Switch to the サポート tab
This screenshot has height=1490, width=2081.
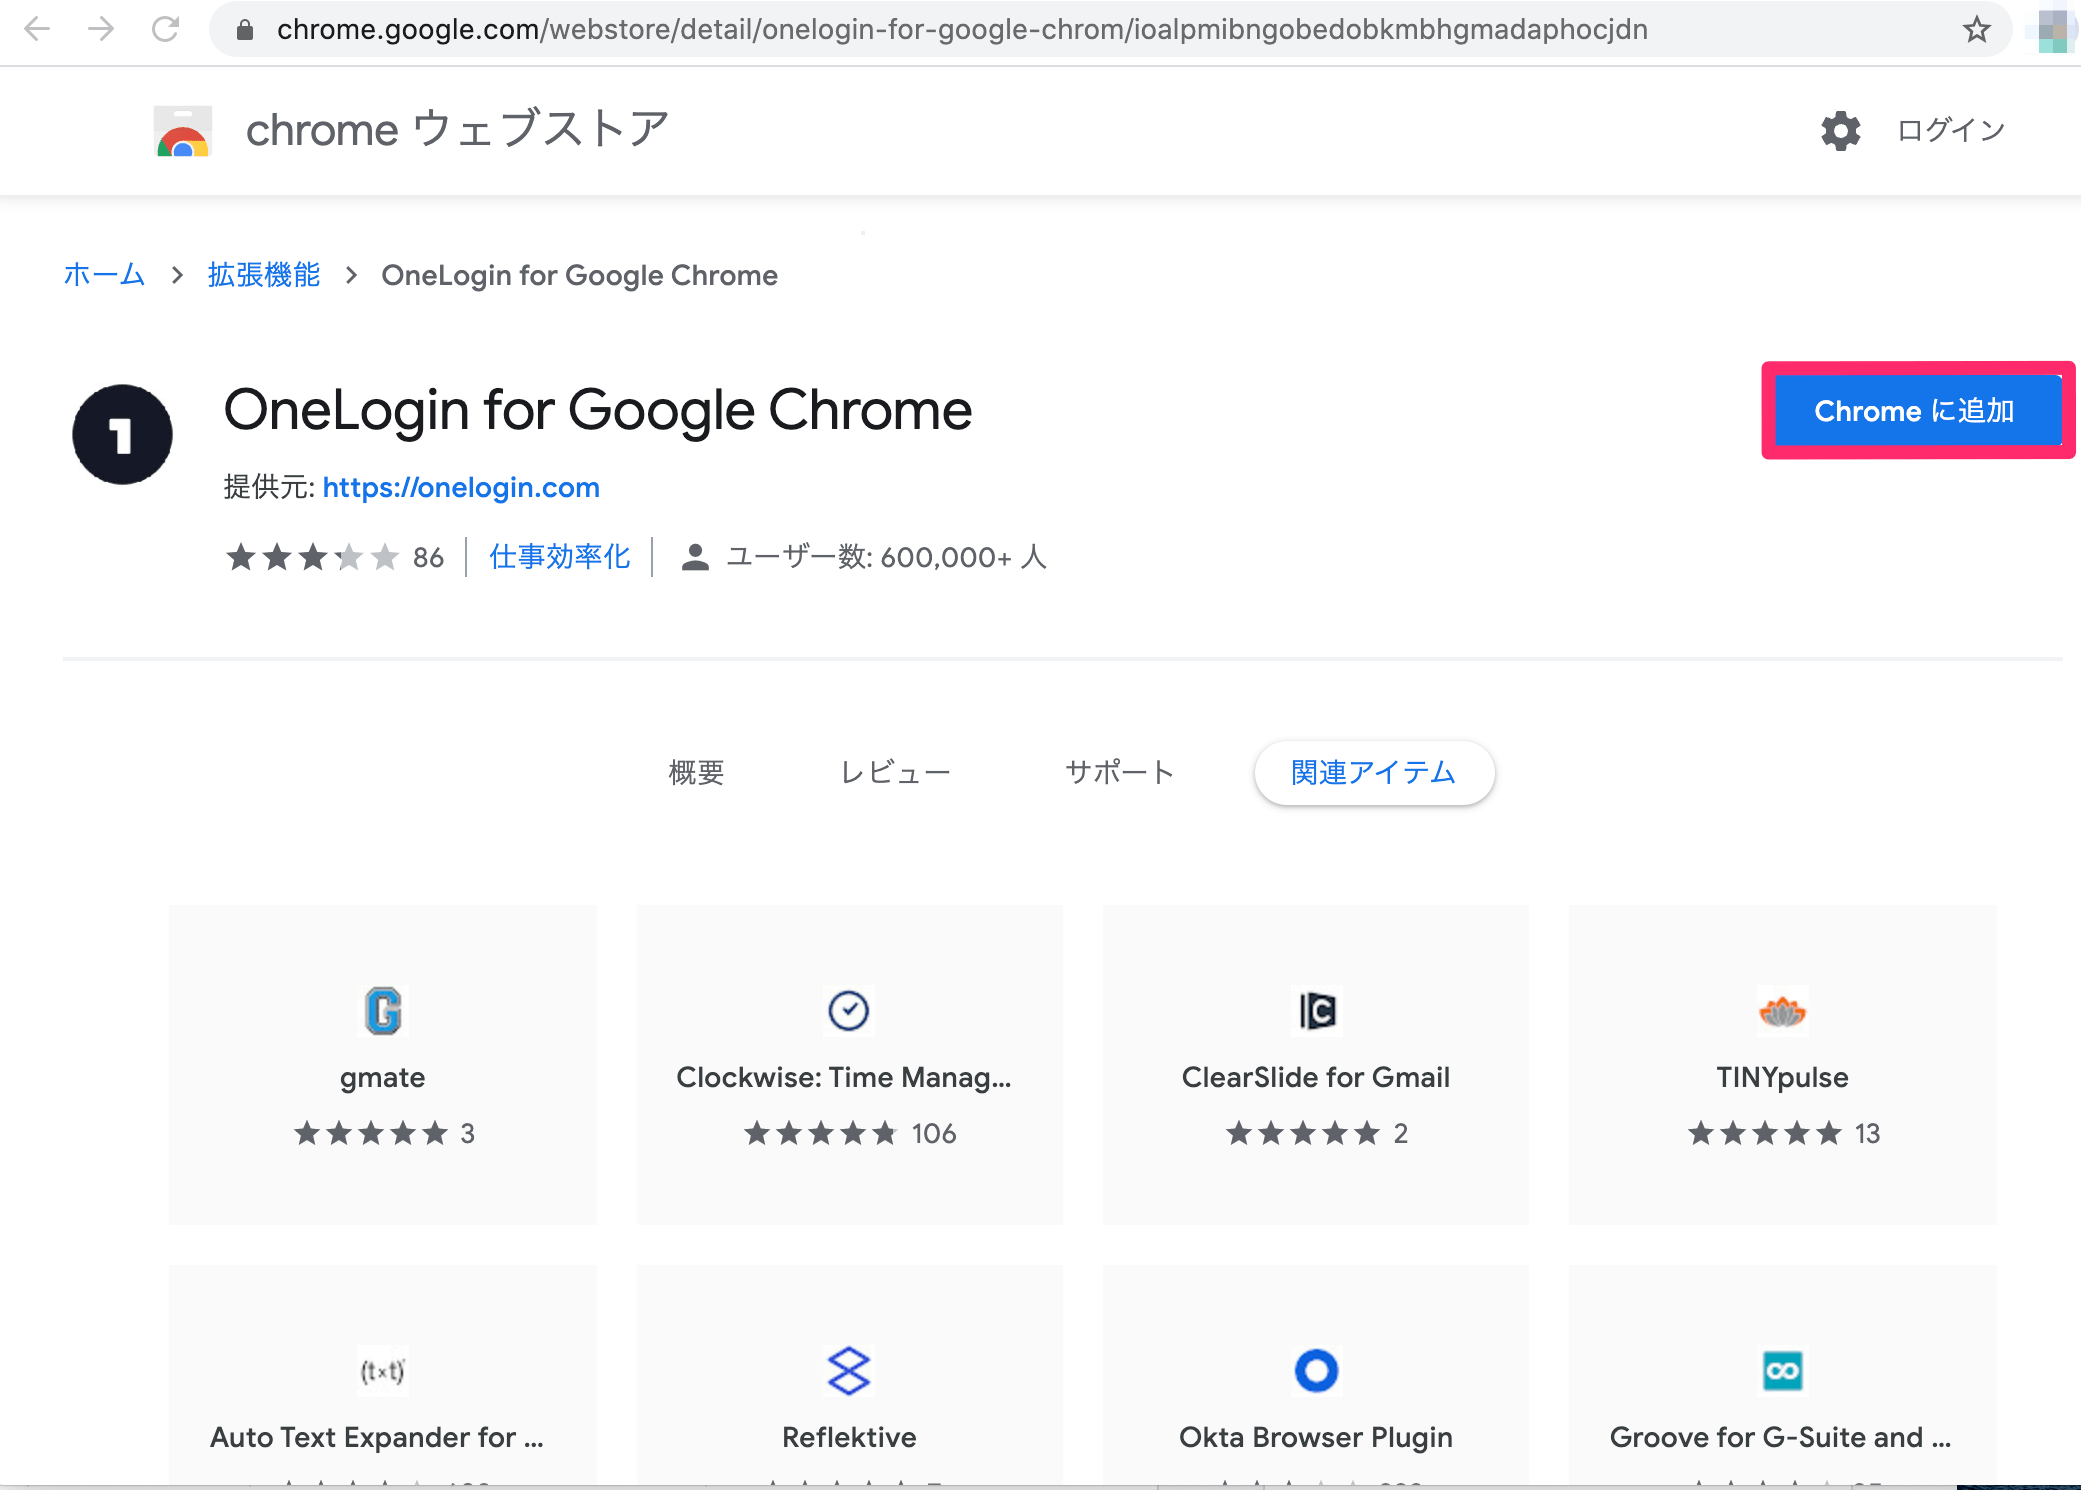click(x=1119, y=773)
